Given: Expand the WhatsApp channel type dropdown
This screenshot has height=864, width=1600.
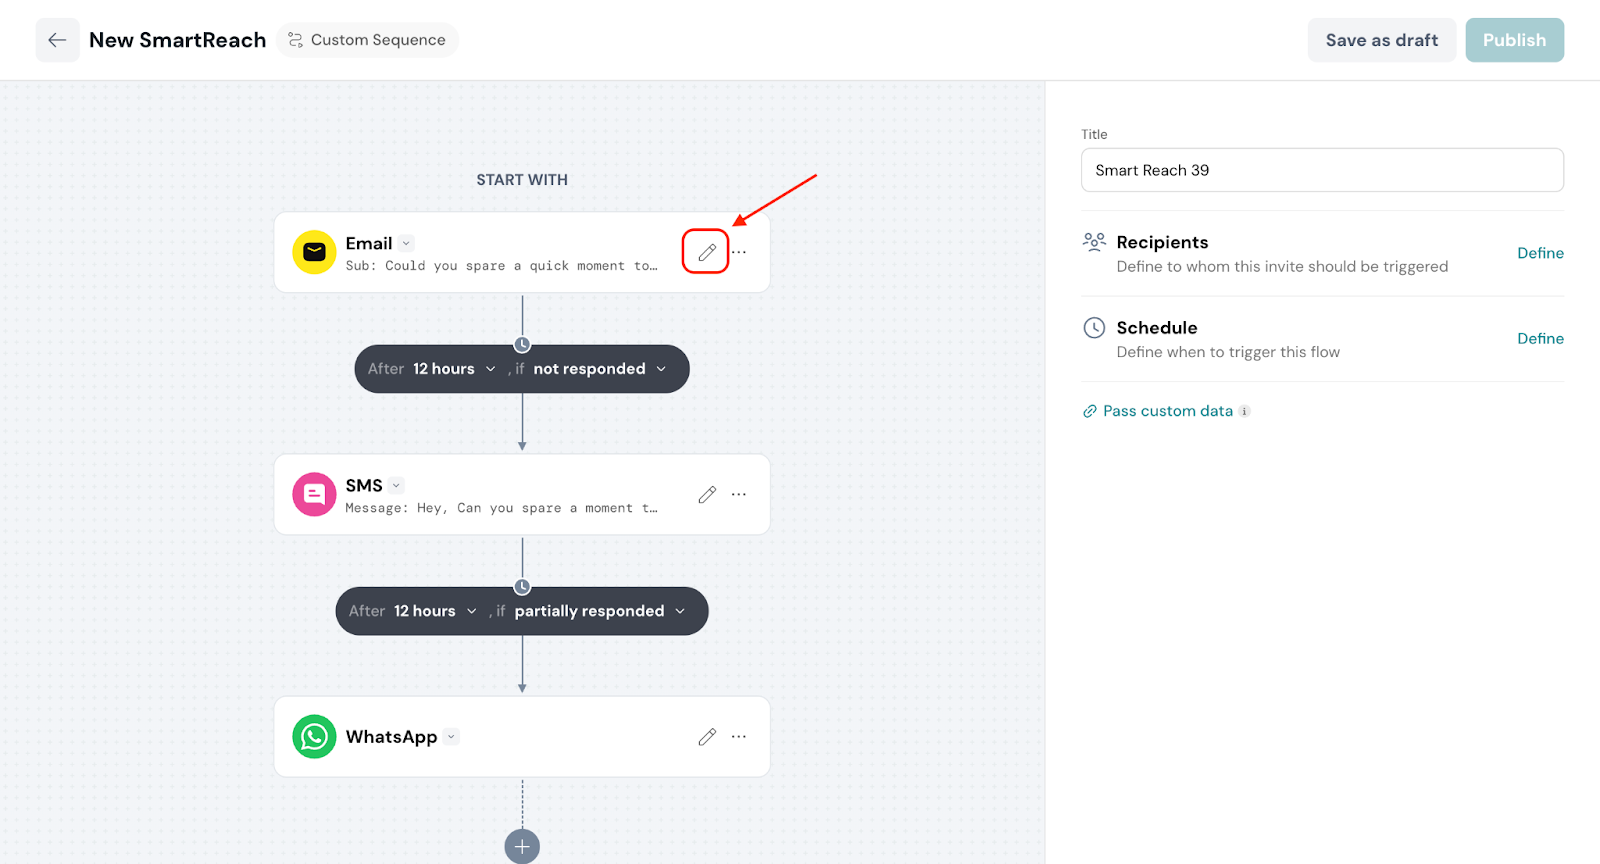Looking at the screenshot, I should pyautogui.click(x=451, y=737).
